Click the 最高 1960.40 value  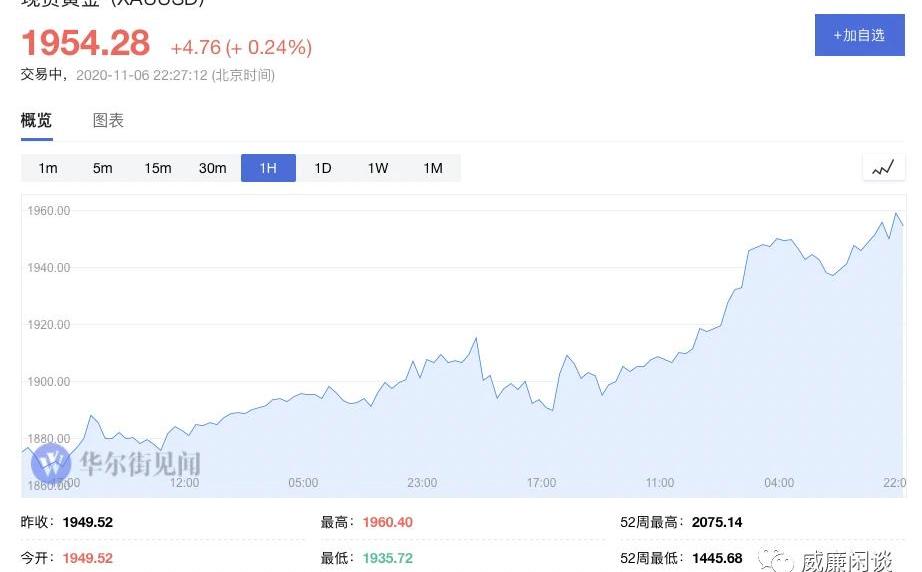[387, 522]
